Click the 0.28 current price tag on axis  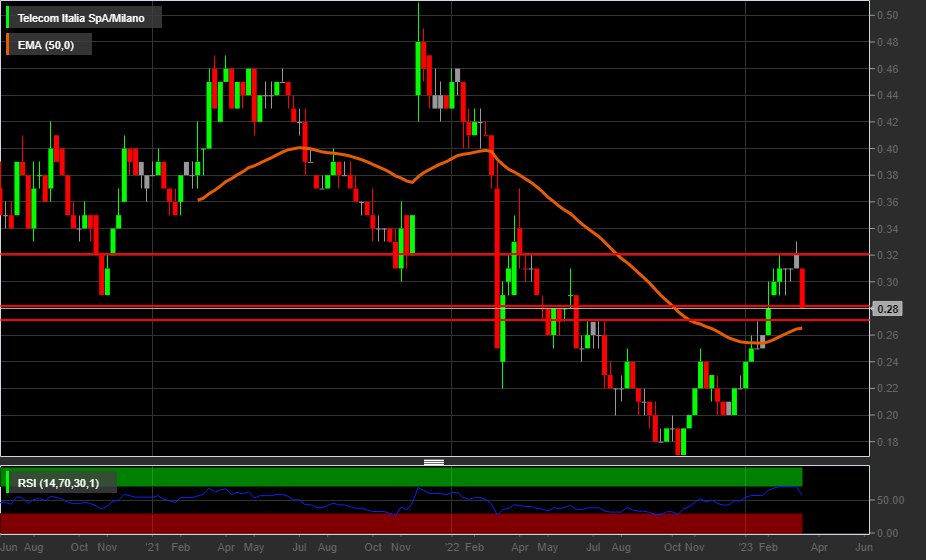pos(888,309)
